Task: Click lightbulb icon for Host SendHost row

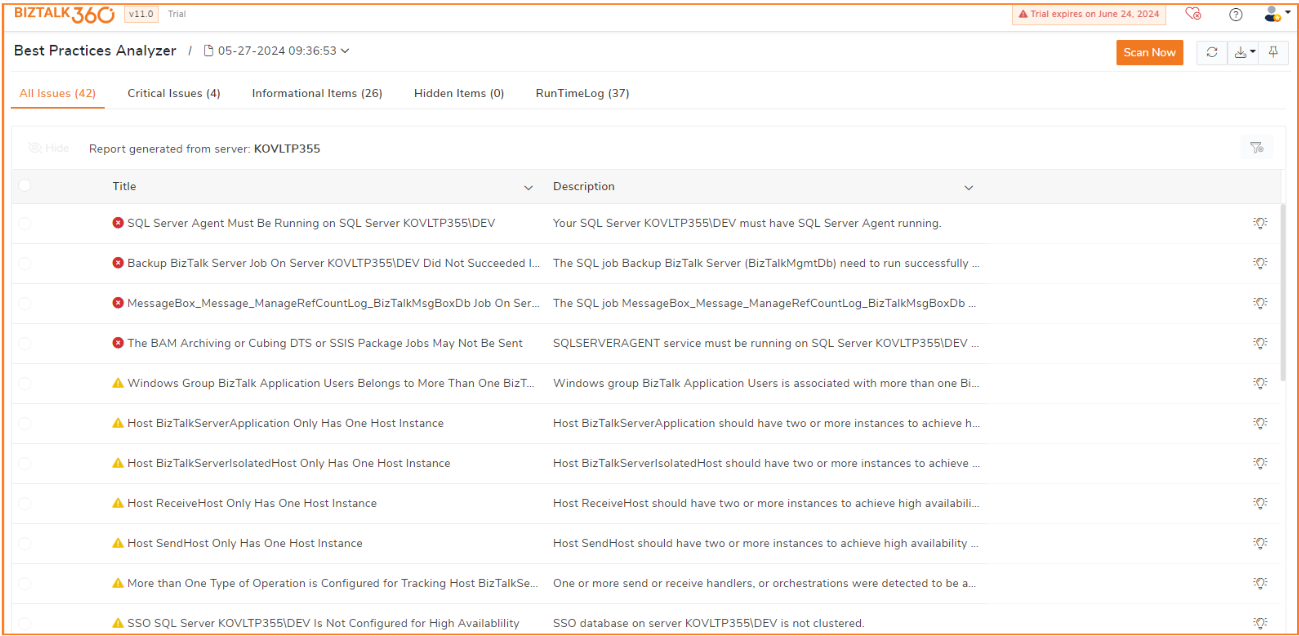Action: click(x=1260, y=543)
